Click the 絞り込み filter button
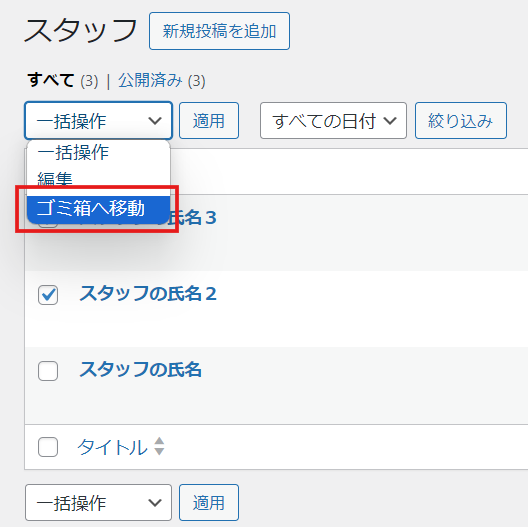 (x=461, y=121)
